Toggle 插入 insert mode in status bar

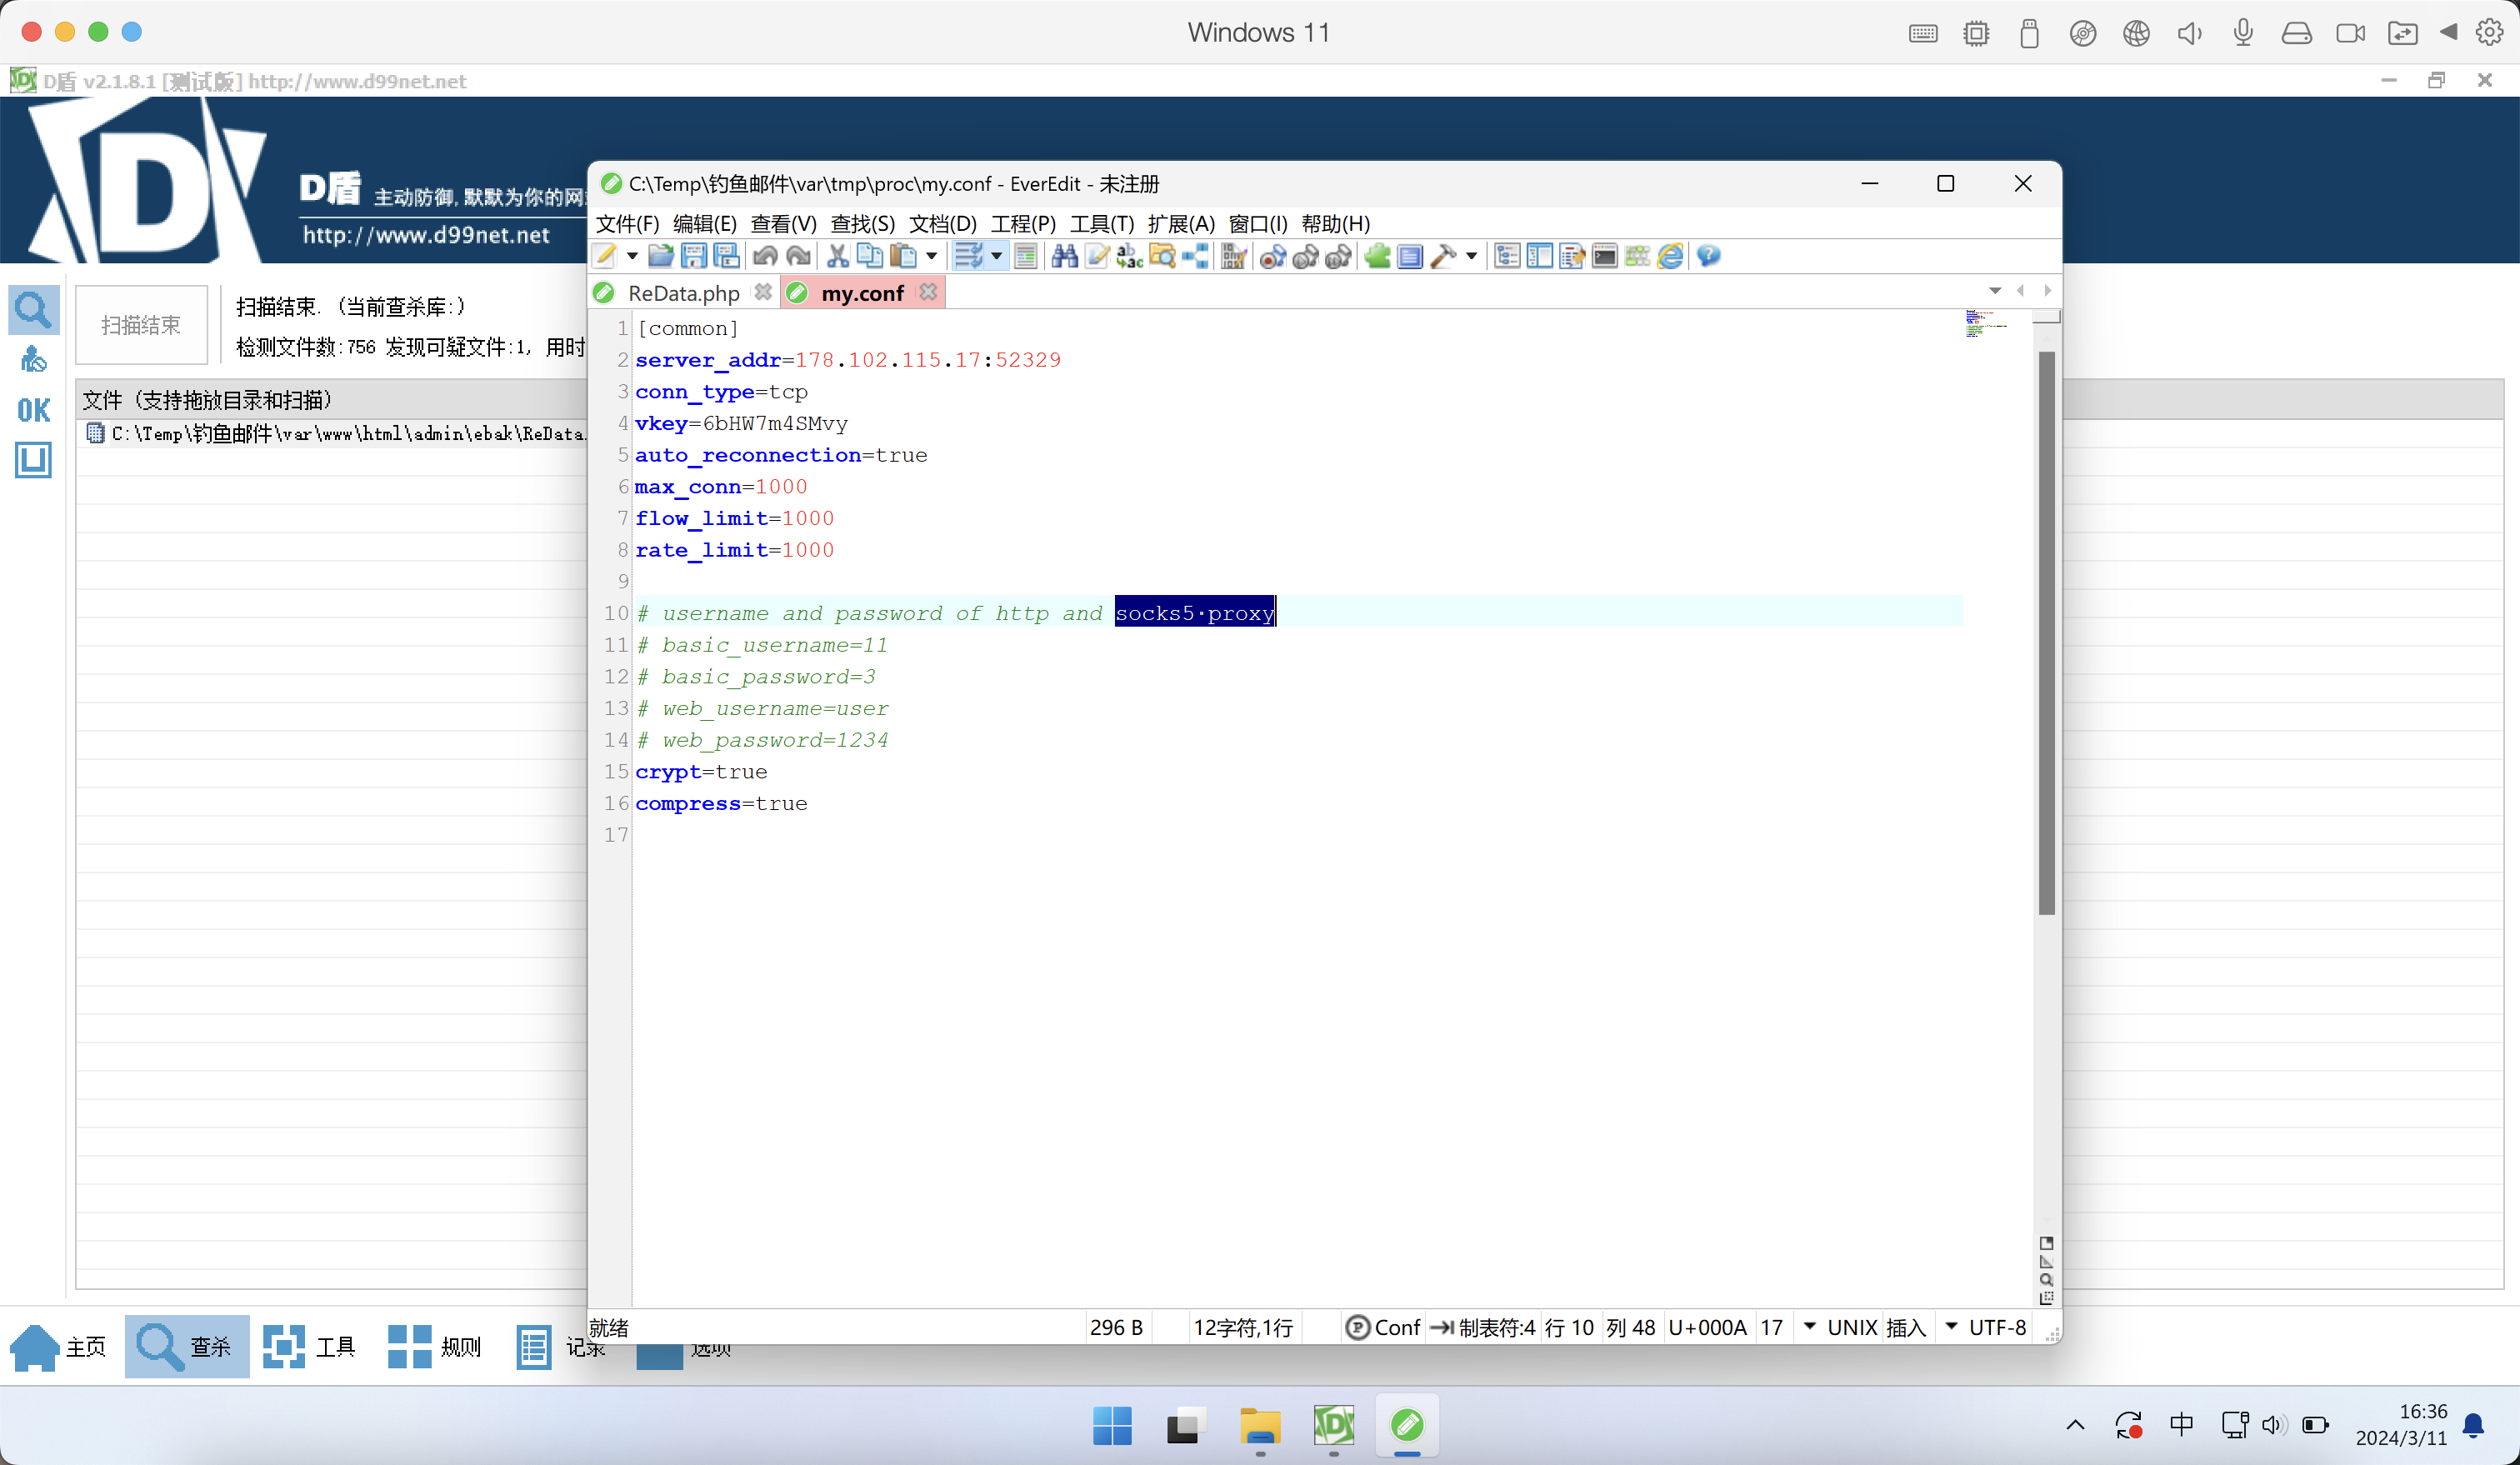click(1906, 1327)
